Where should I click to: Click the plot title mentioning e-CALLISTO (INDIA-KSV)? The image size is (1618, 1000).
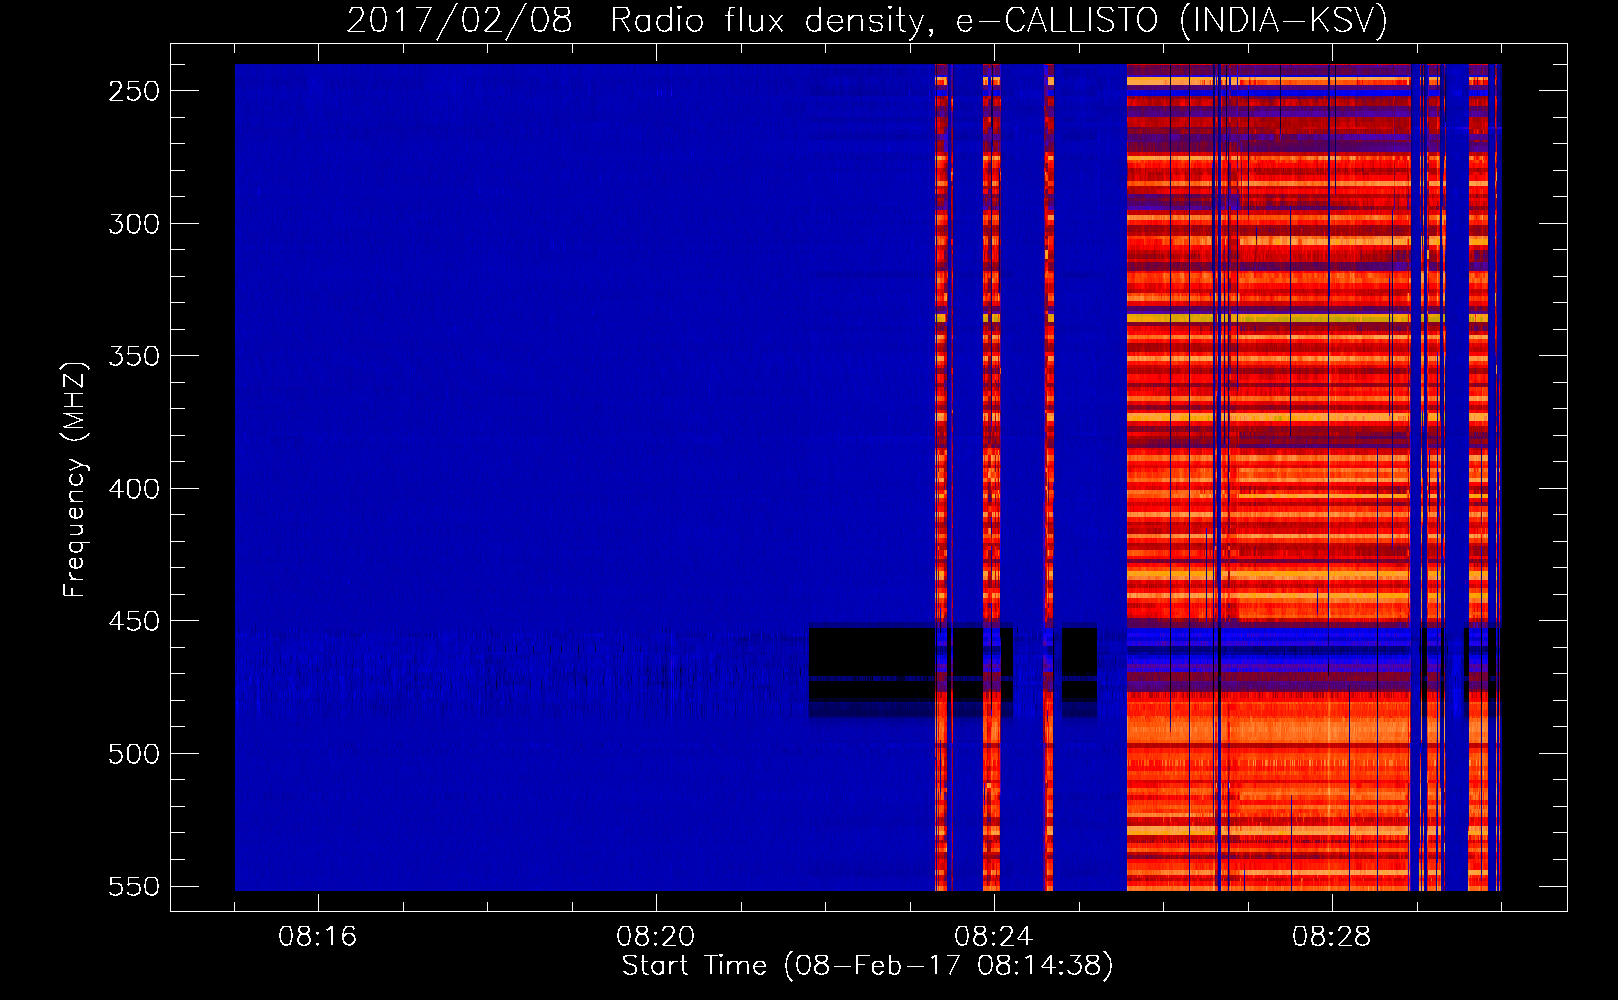point(867,20)
